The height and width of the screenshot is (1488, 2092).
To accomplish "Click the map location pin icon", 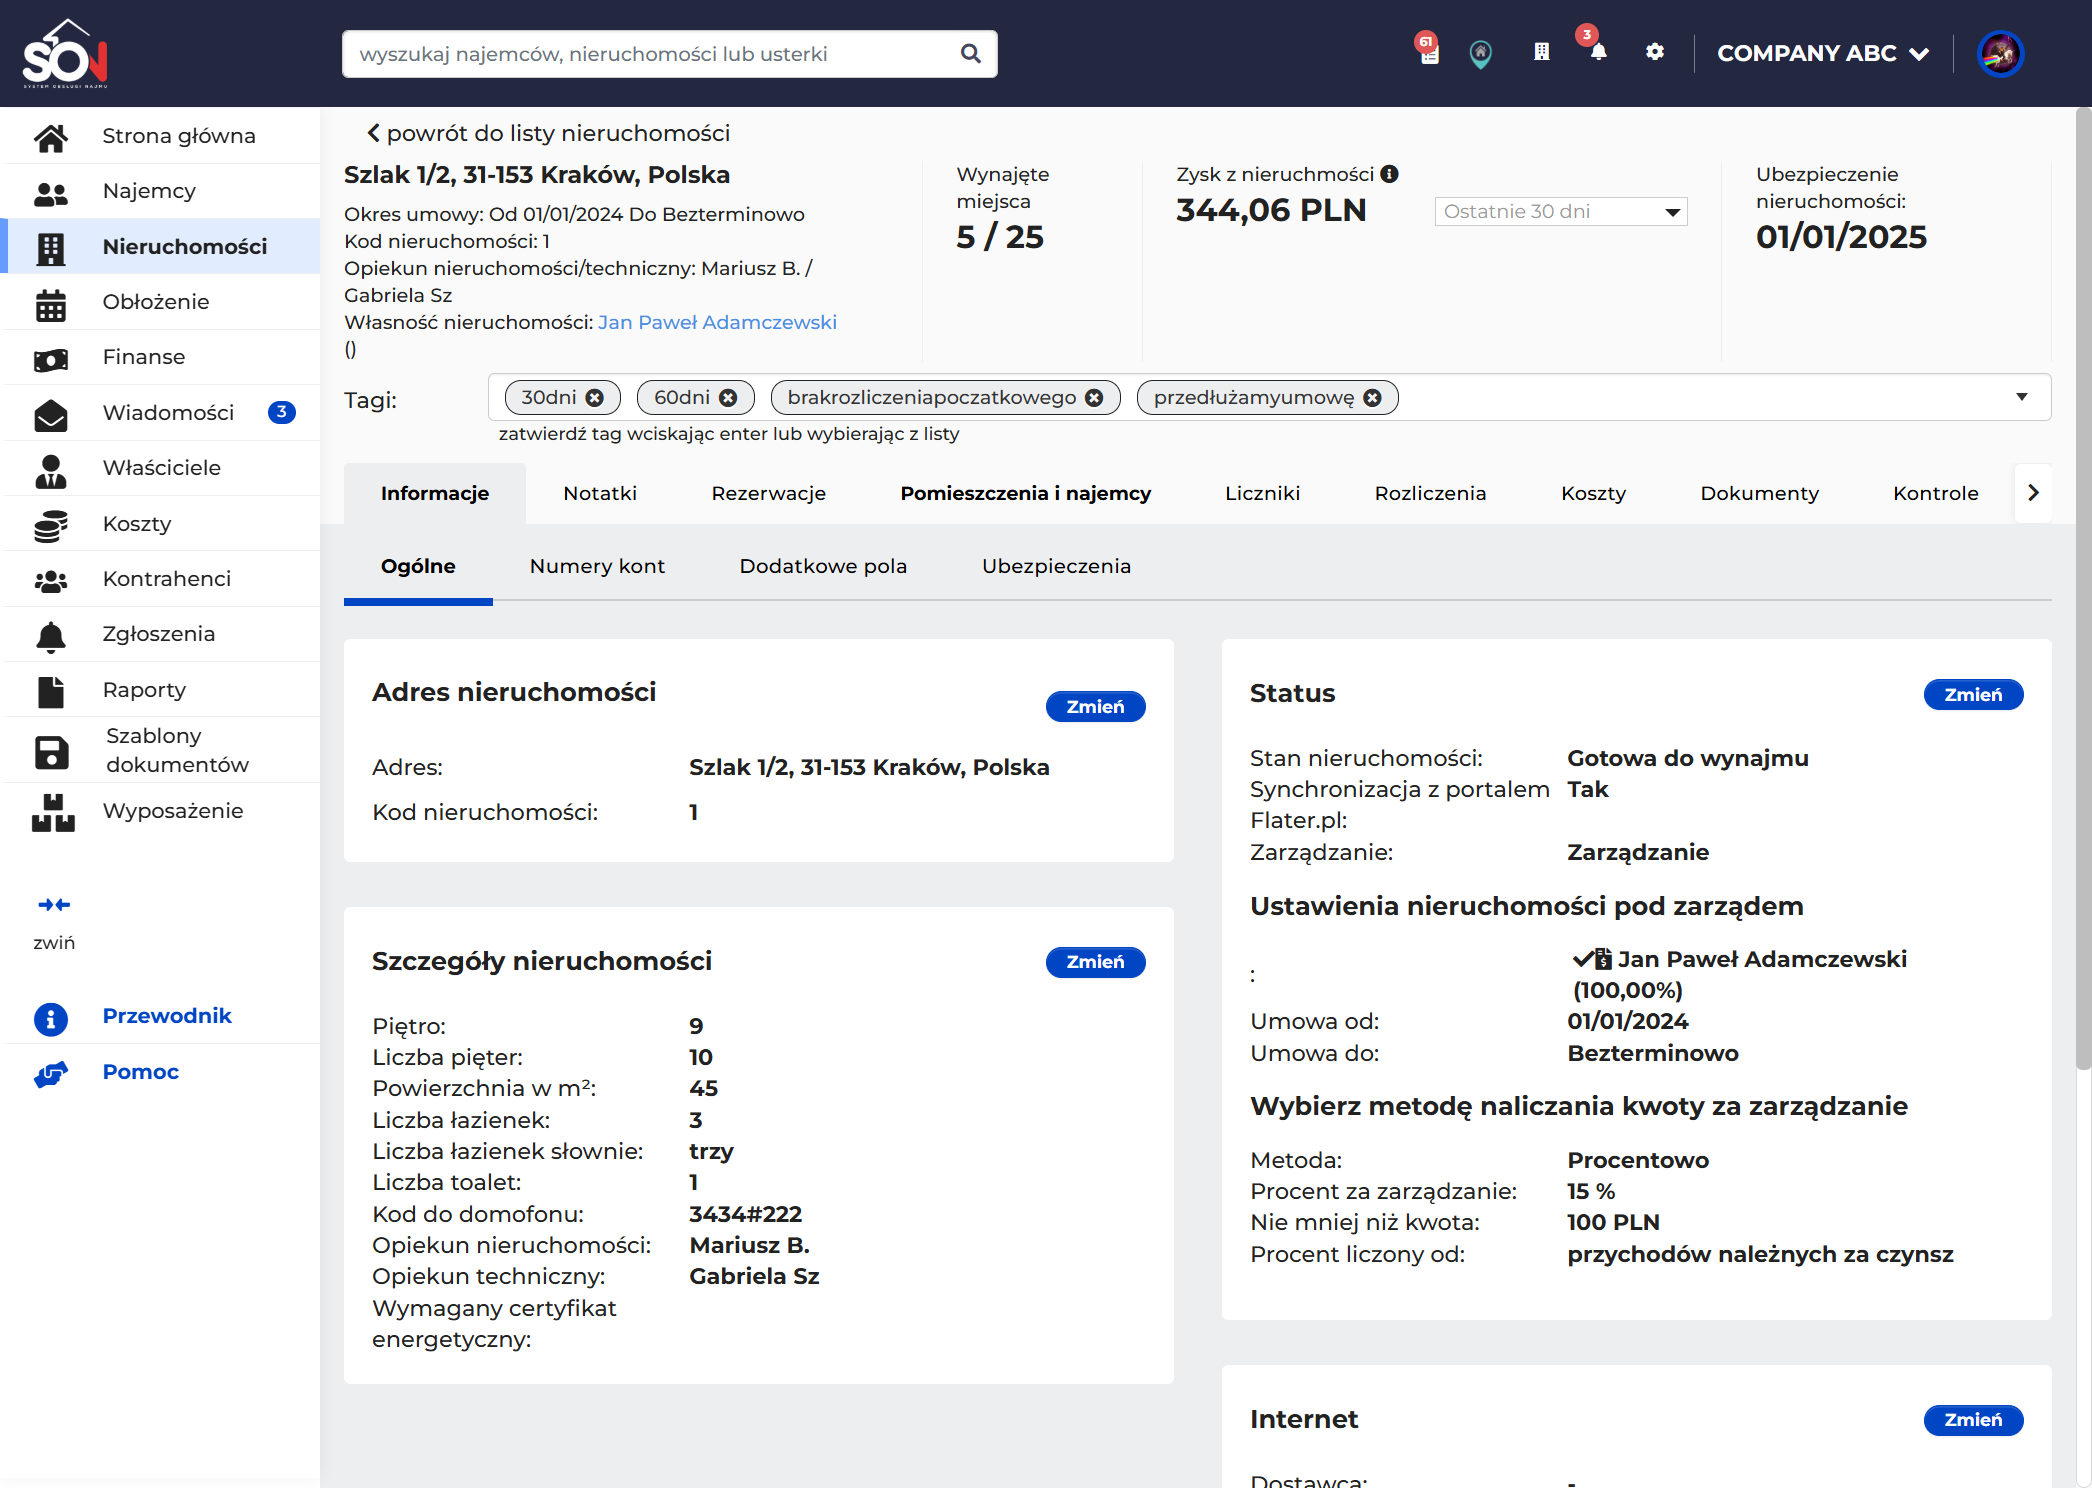I will [1481, 54].
